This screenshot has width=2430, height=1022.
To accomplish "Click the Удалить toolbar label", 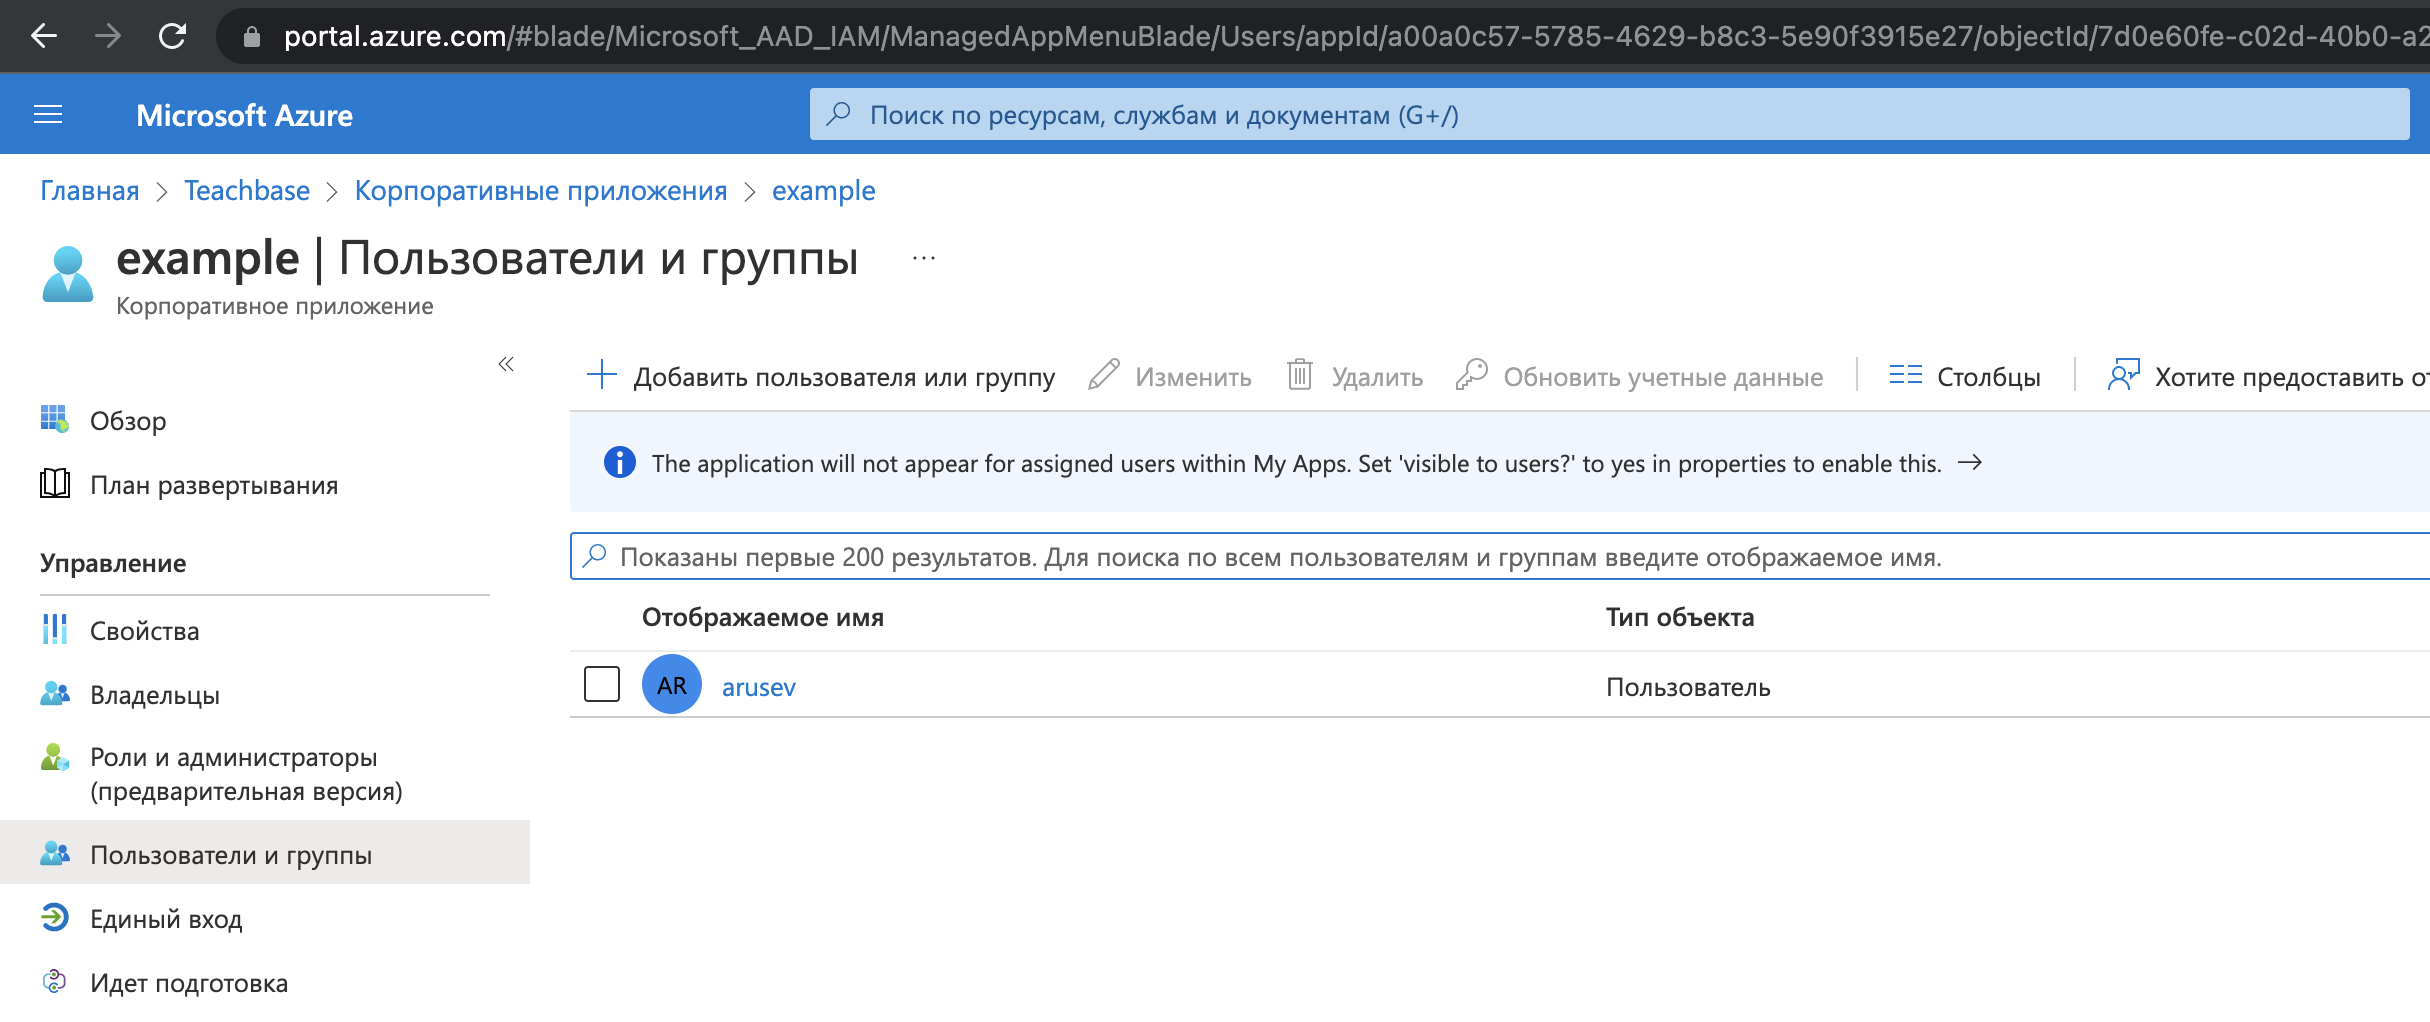I will tap(1377, 377).
